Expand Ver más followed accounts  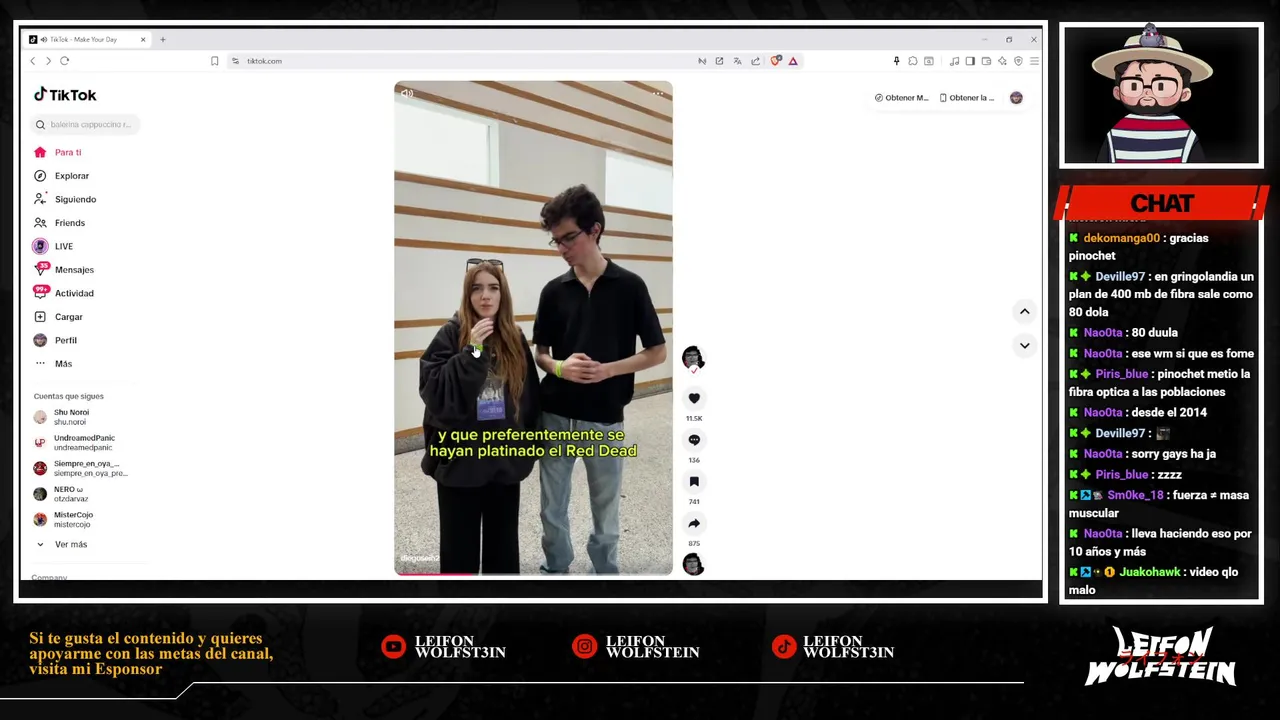pos(62,544)
